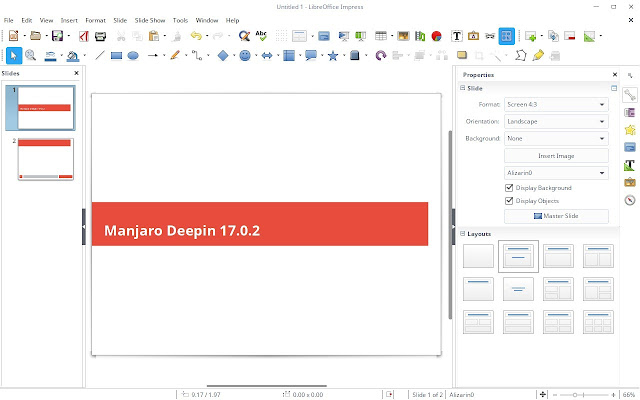Select the Curve pencil drawing tool
This screenshot has height=400, width=640.
click(x=175, y=55)
